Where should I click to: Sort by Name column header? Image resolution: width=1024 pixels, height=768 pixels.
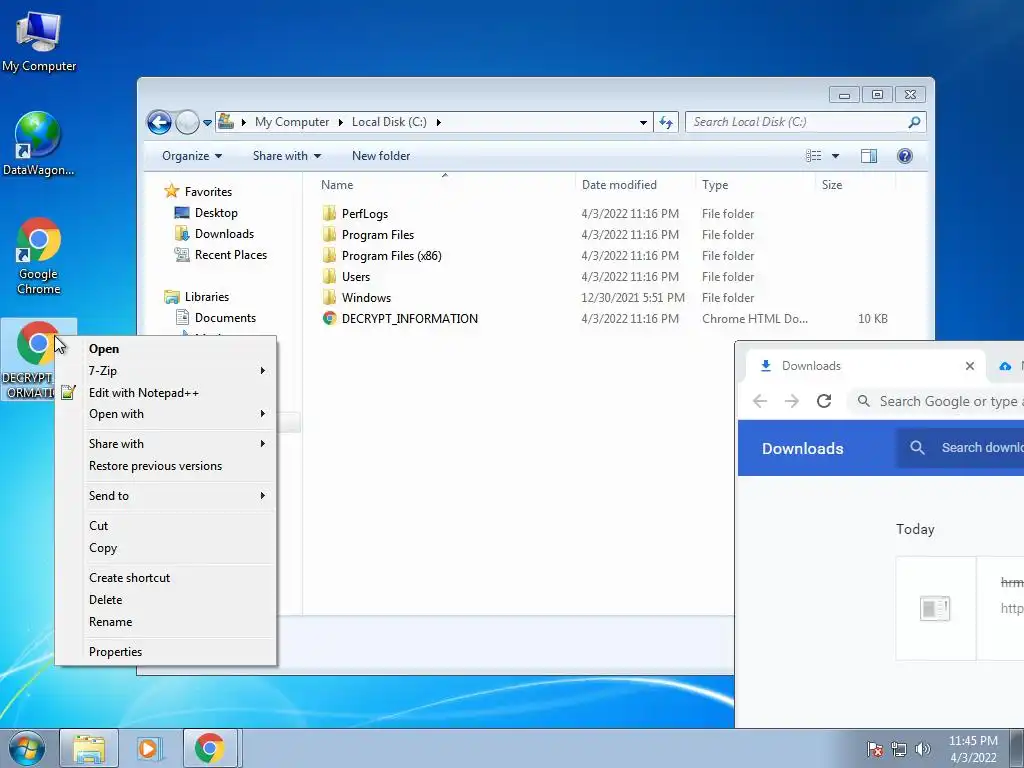[337, 185]
